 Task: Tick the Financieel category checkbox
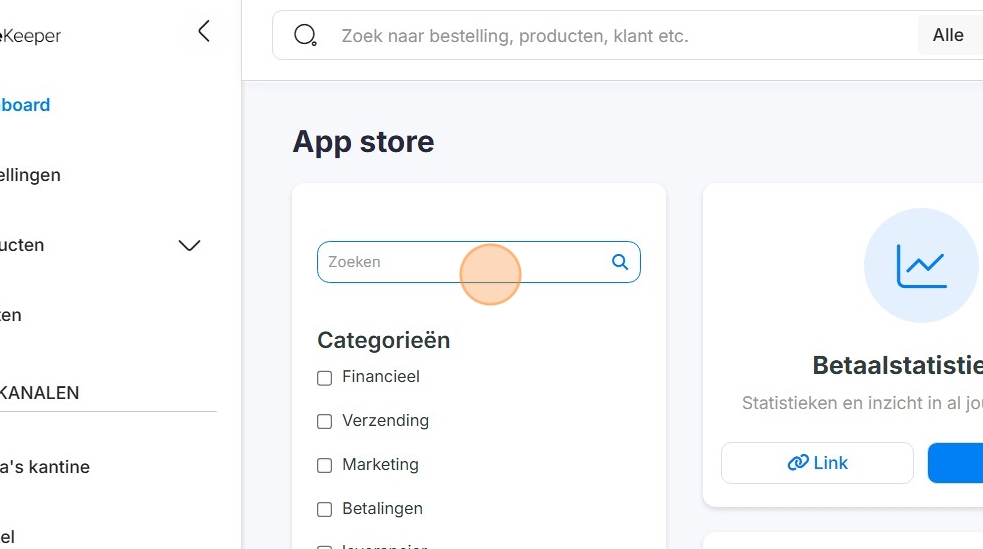[324, 378]
